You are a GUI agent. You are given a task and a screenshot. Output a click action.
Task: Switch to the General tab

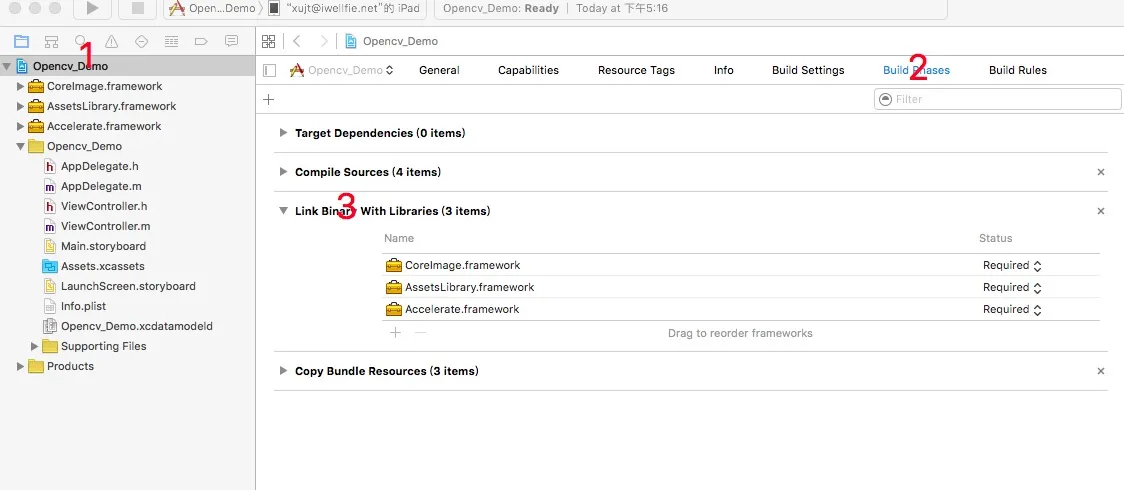point(439,70)
